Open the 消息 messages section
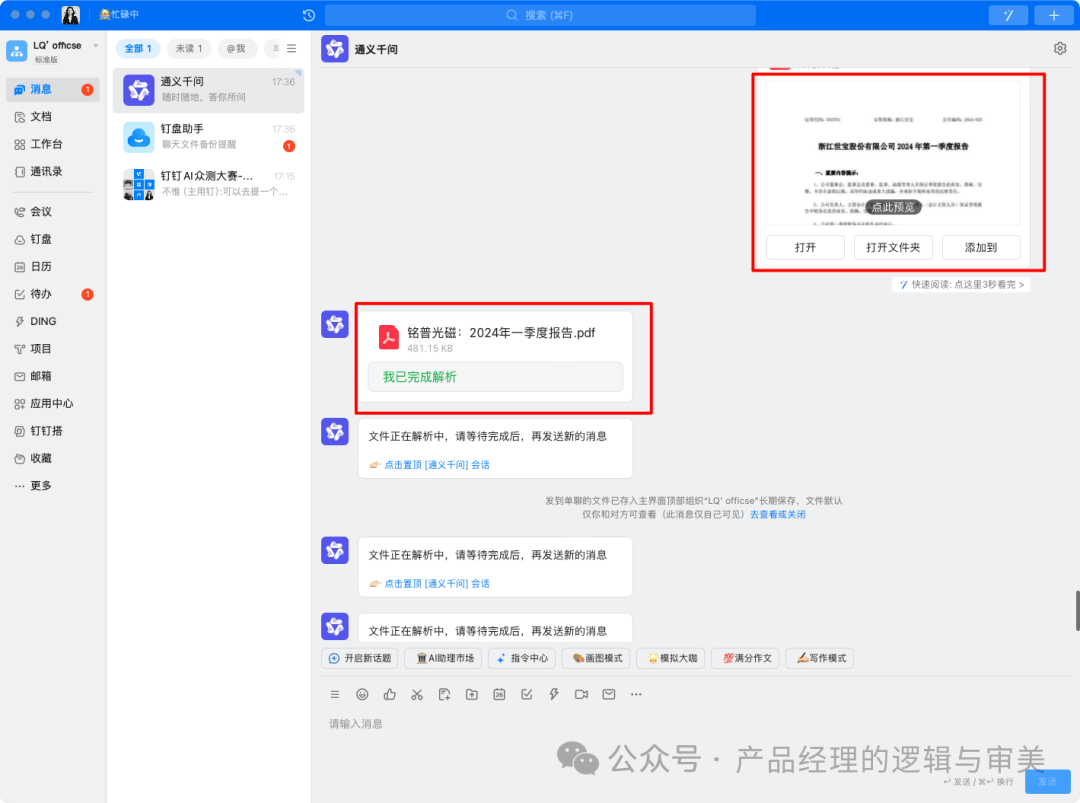 52,90
